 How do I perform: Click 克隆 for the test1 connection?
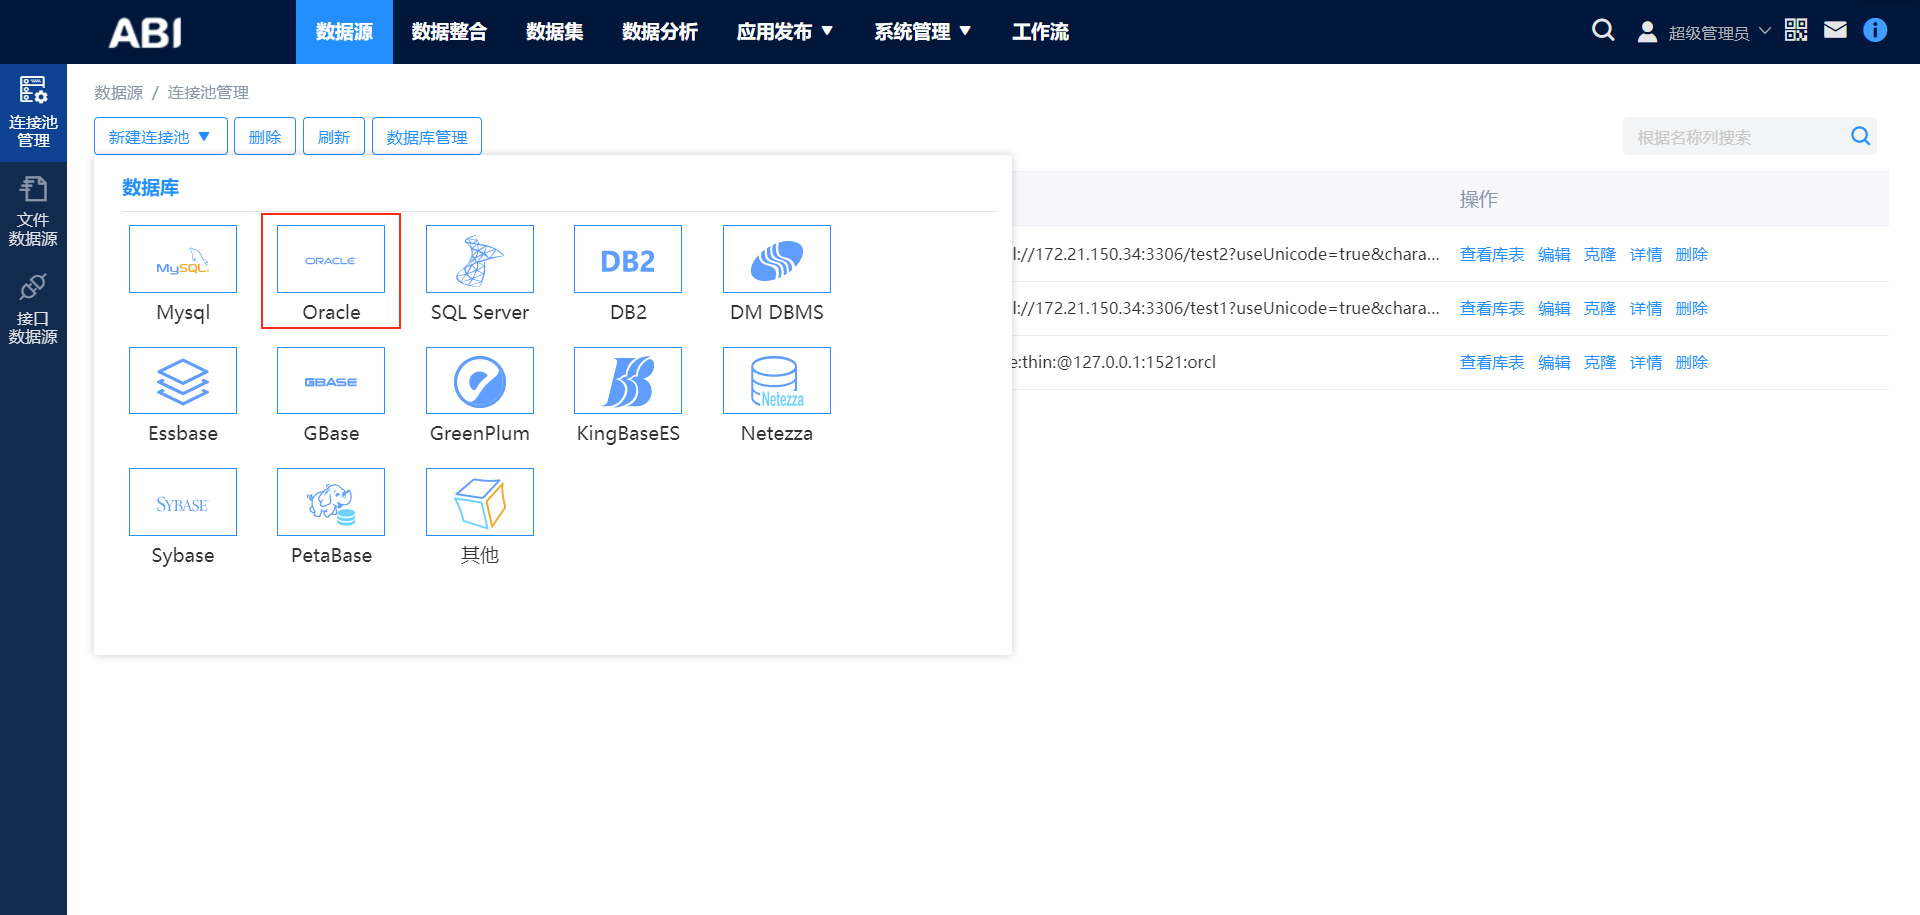pyautogui.click(x=1600, y=308)
